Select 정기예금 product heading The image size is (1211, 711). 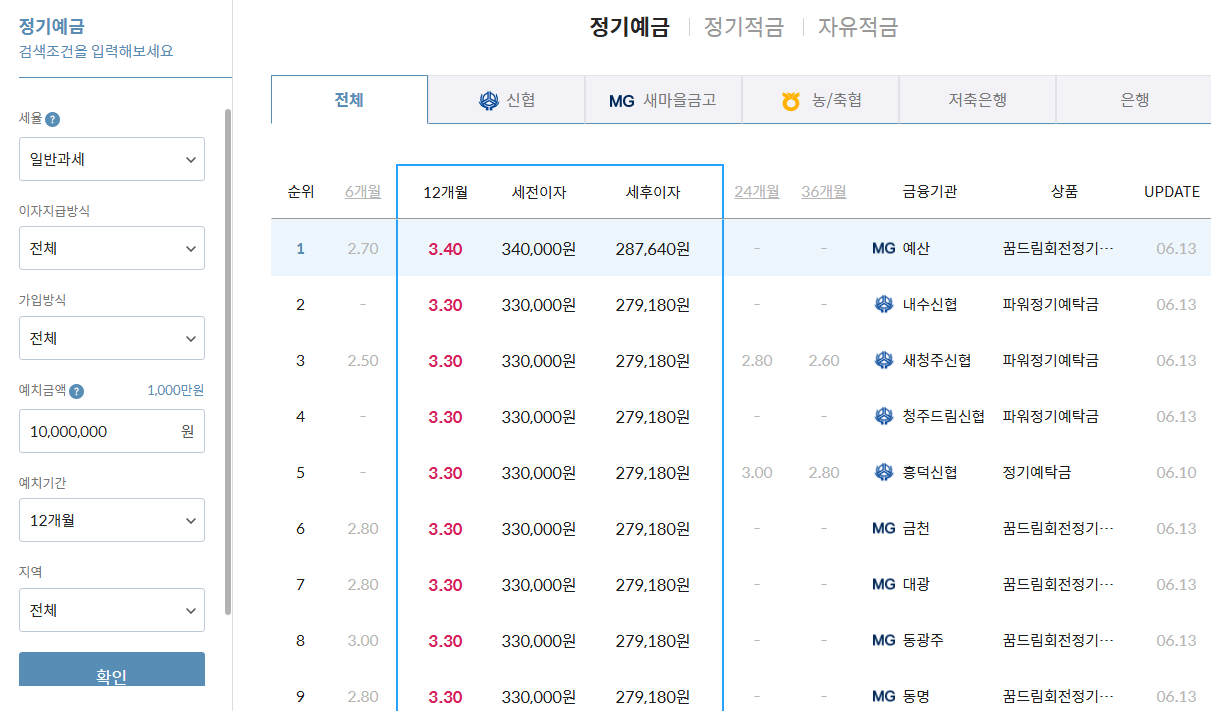coord(629,27)
